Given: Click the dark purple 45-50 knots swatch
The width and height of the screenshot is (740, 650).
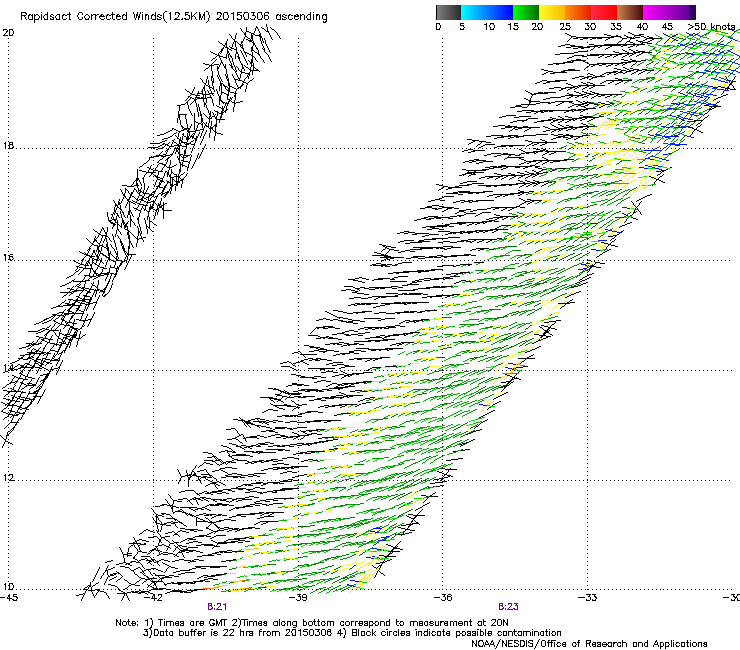Looking at the screenshot, I should tap(682, 12).
